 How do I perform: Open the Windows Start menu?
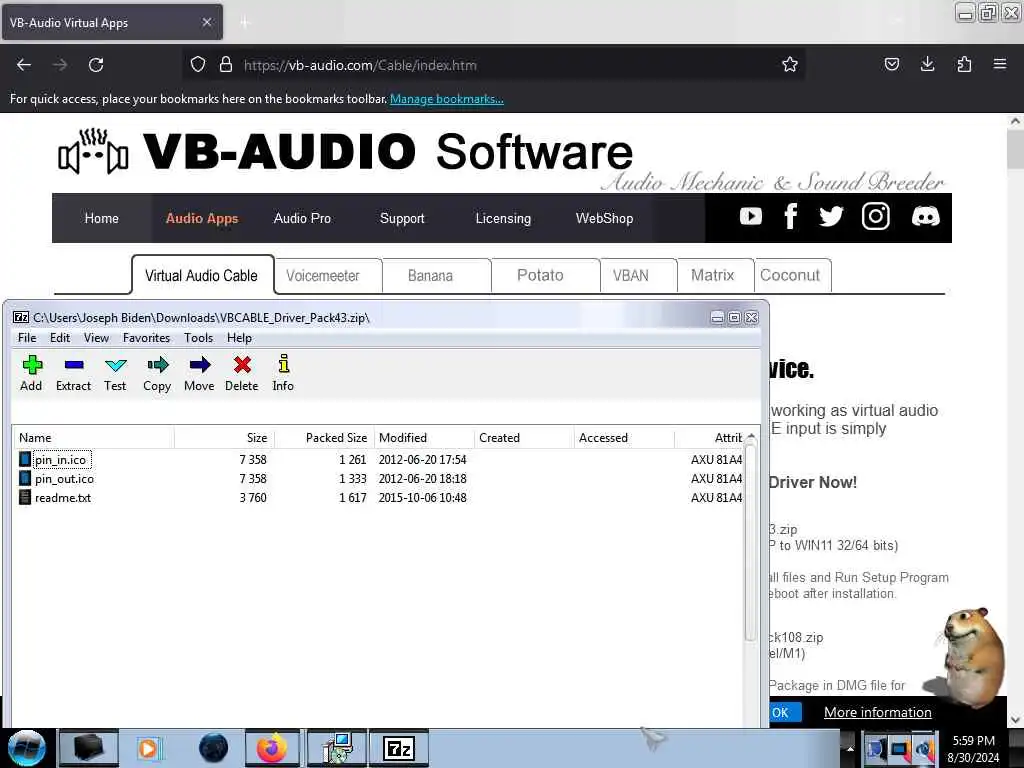point(26,748)
